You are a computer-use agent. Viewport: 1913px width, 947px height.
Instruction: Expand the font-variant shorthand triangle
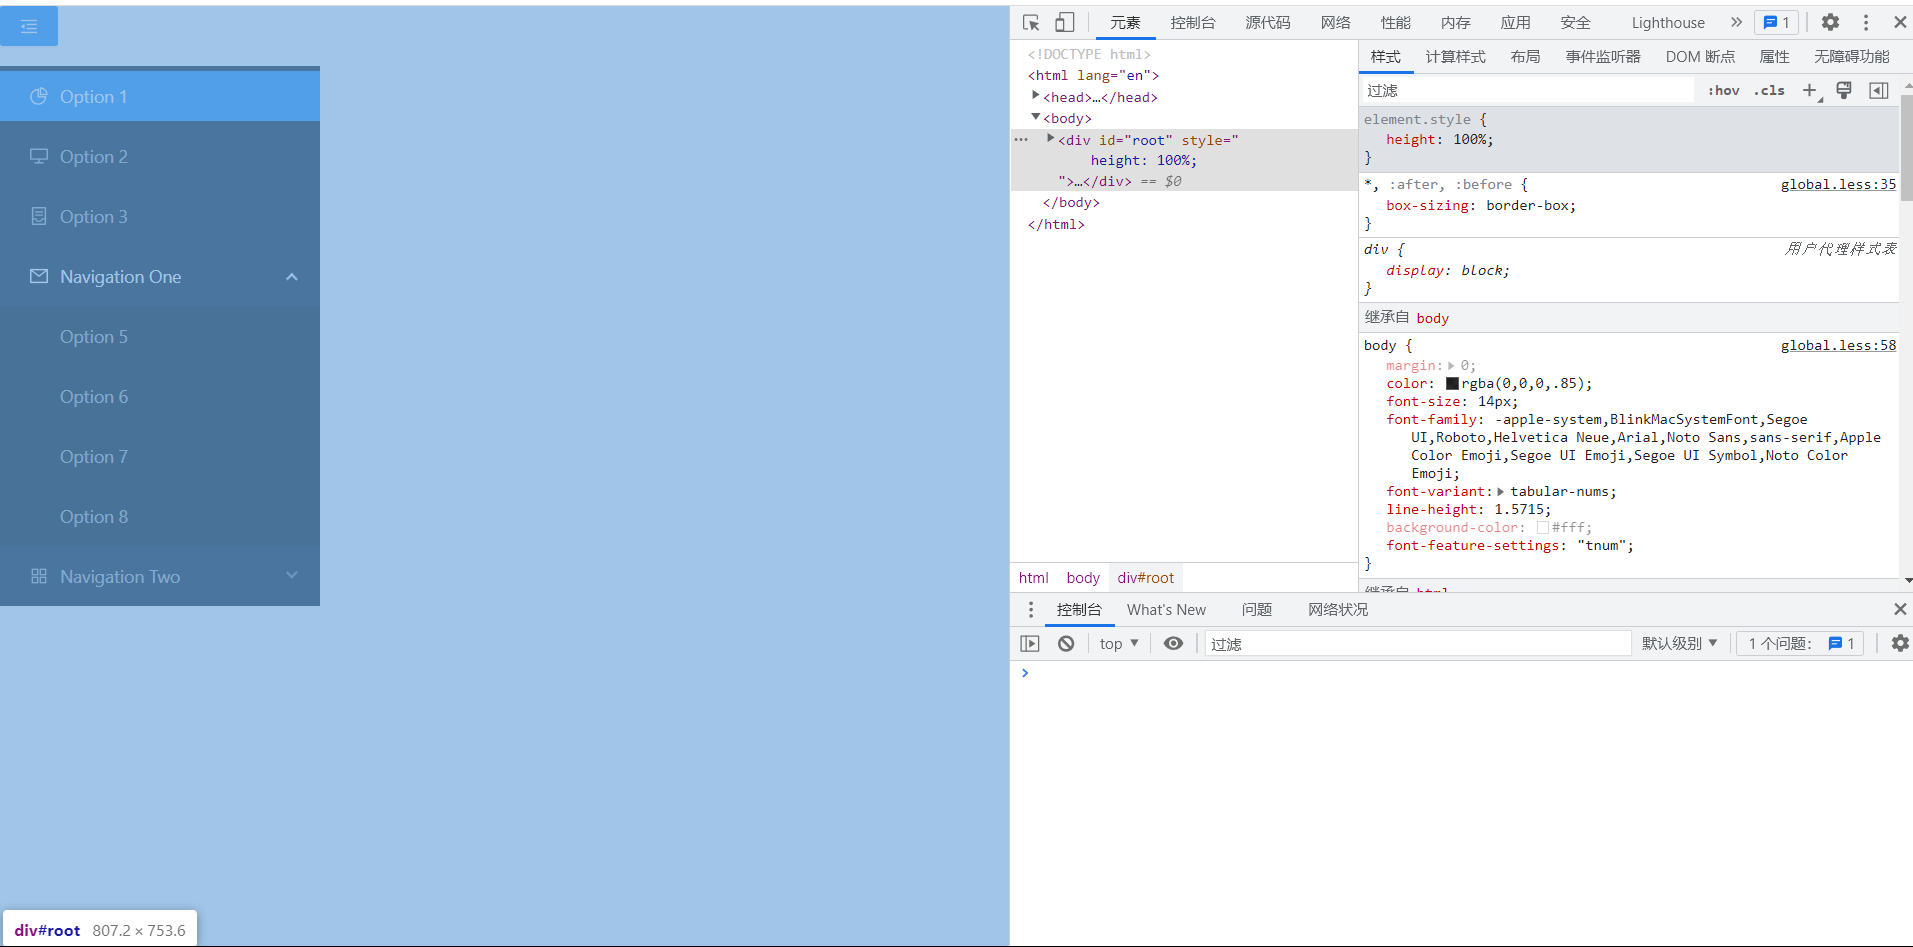coord(1501,492)
